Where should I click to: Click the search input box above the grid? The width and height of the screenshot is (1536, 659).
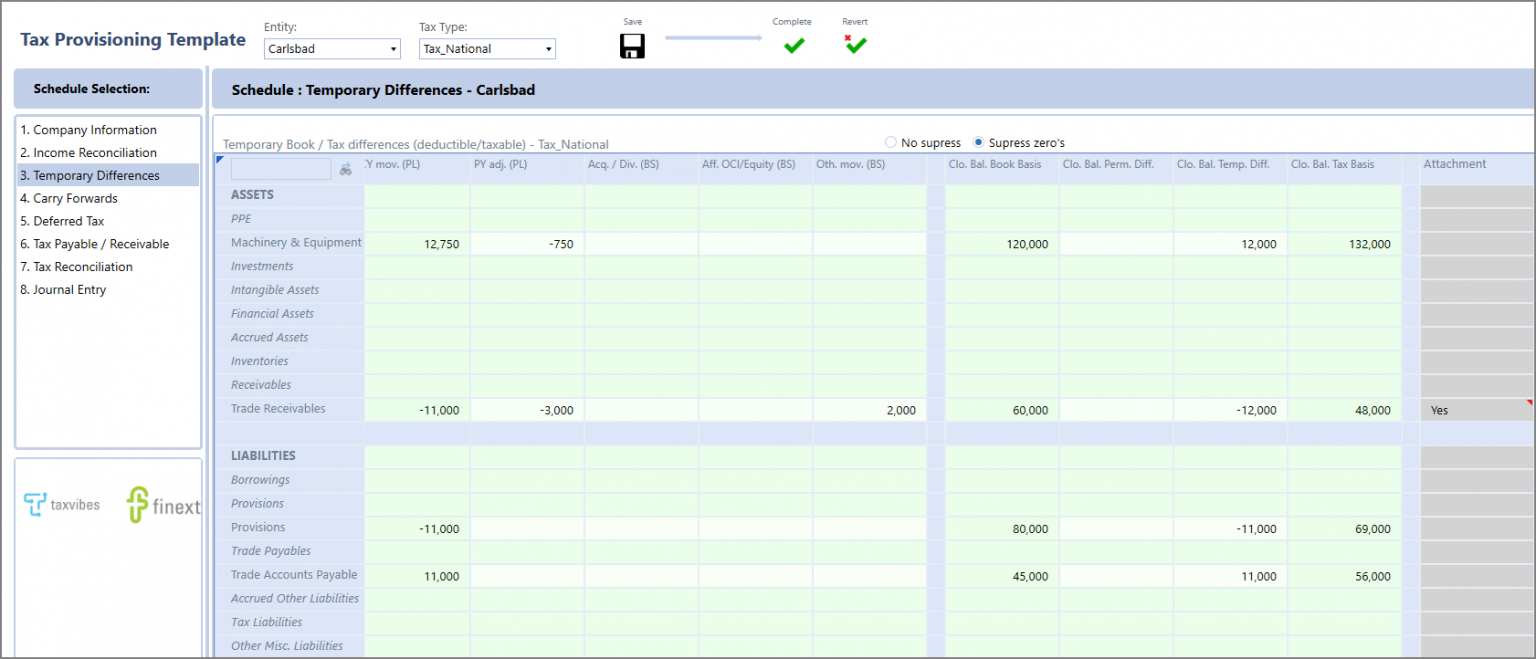pos(280,168)
